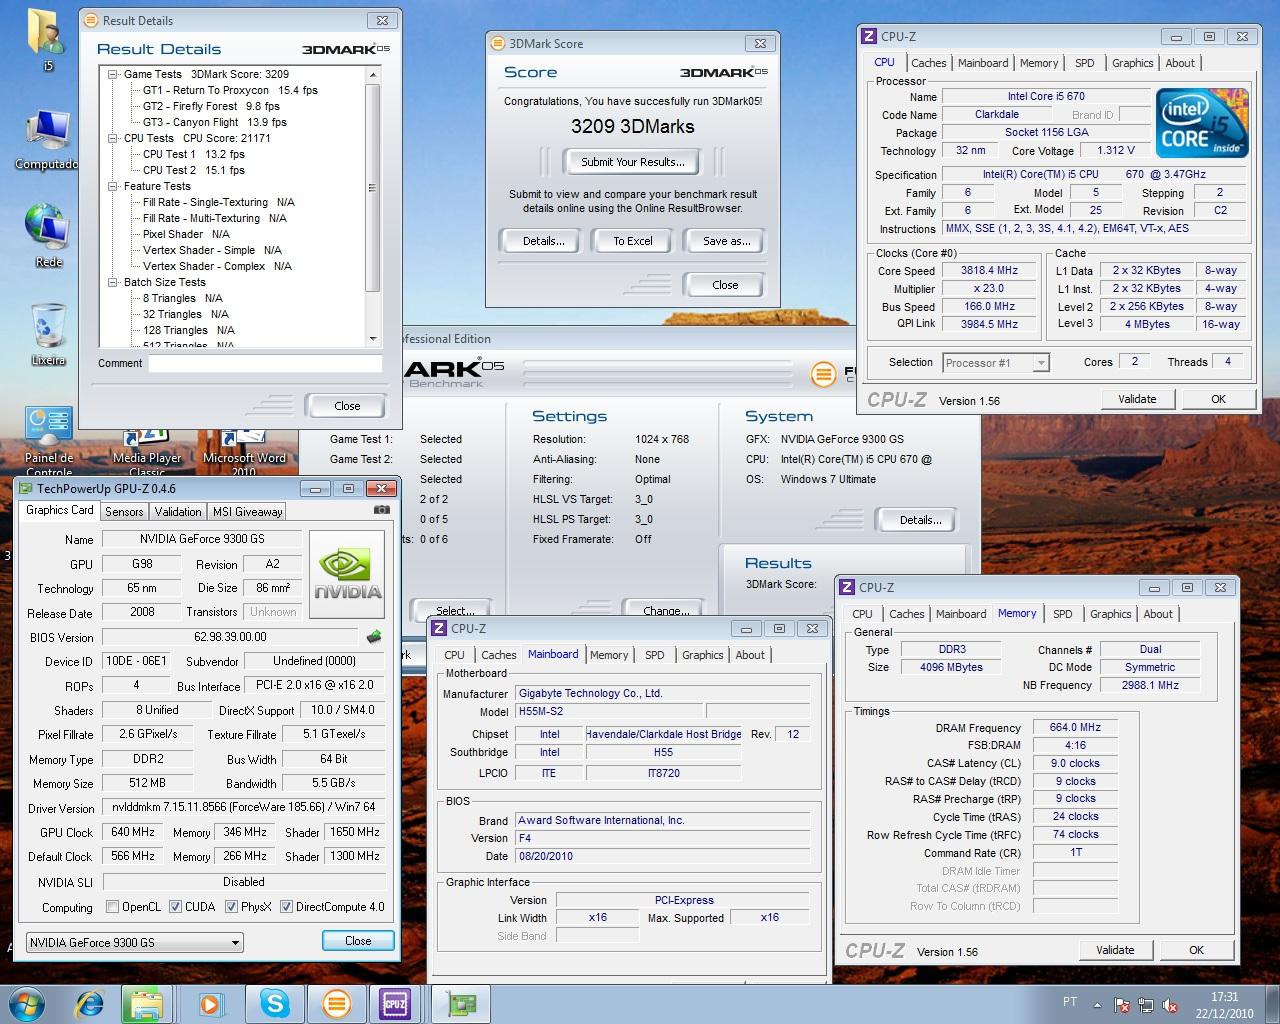Open the Media Player Classic shortcut
This screenshot has width=1280, height=1024.
click(x=147, y=452)
